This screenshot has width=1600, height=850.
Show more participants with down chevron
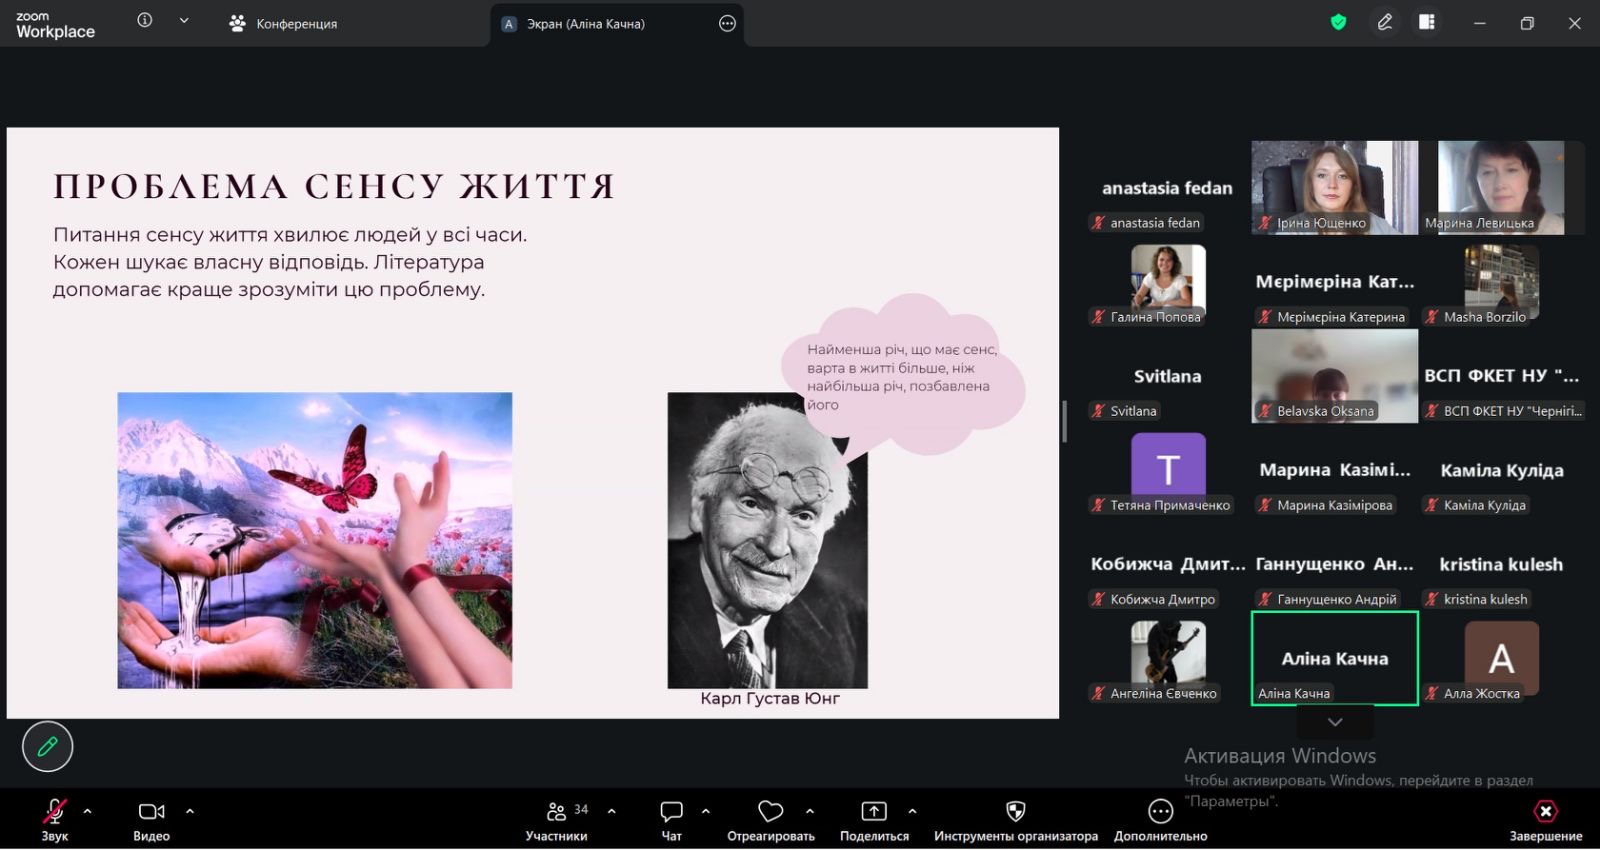point(1334,721)
